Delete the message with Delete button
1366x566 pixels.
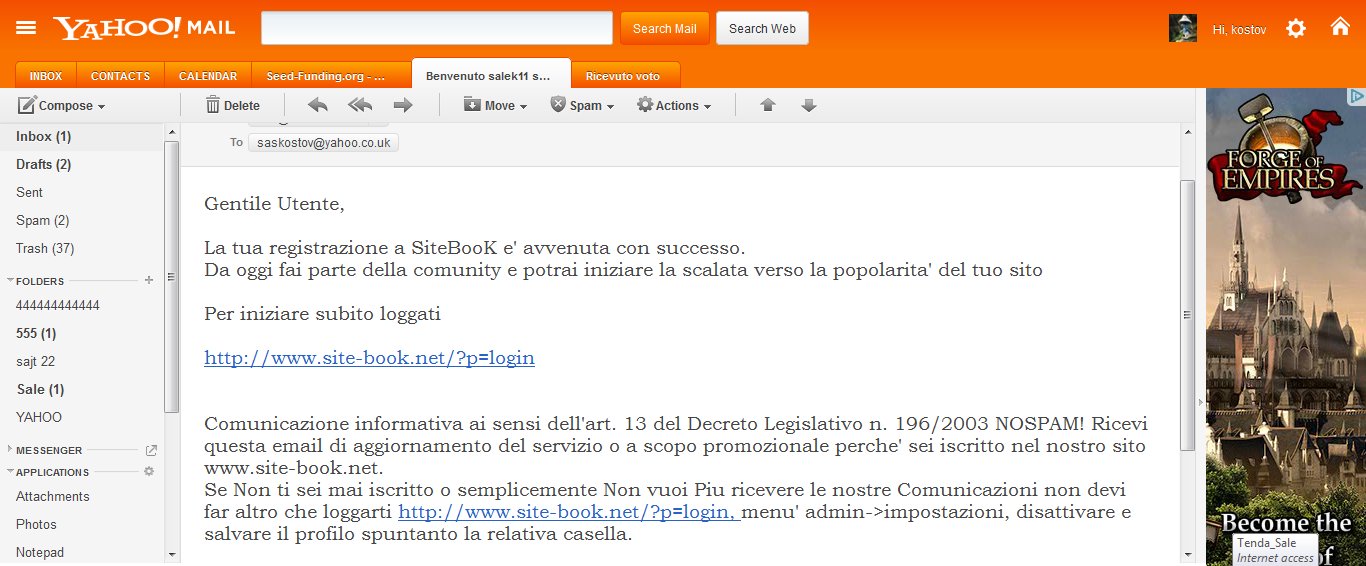232,105
